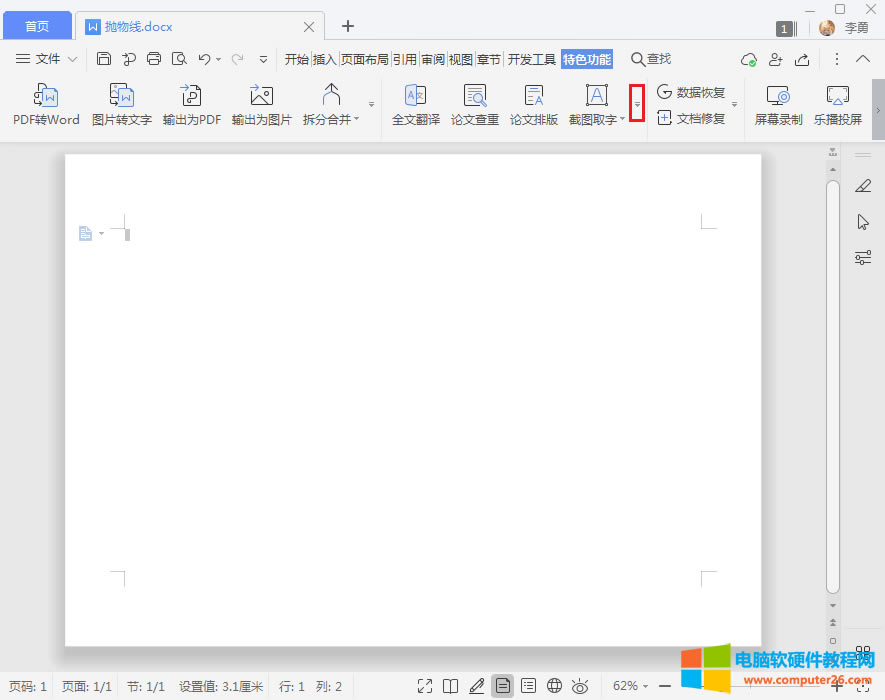
Task: Open the 页面布局 ribbon tab
Action: coord(364,59)
